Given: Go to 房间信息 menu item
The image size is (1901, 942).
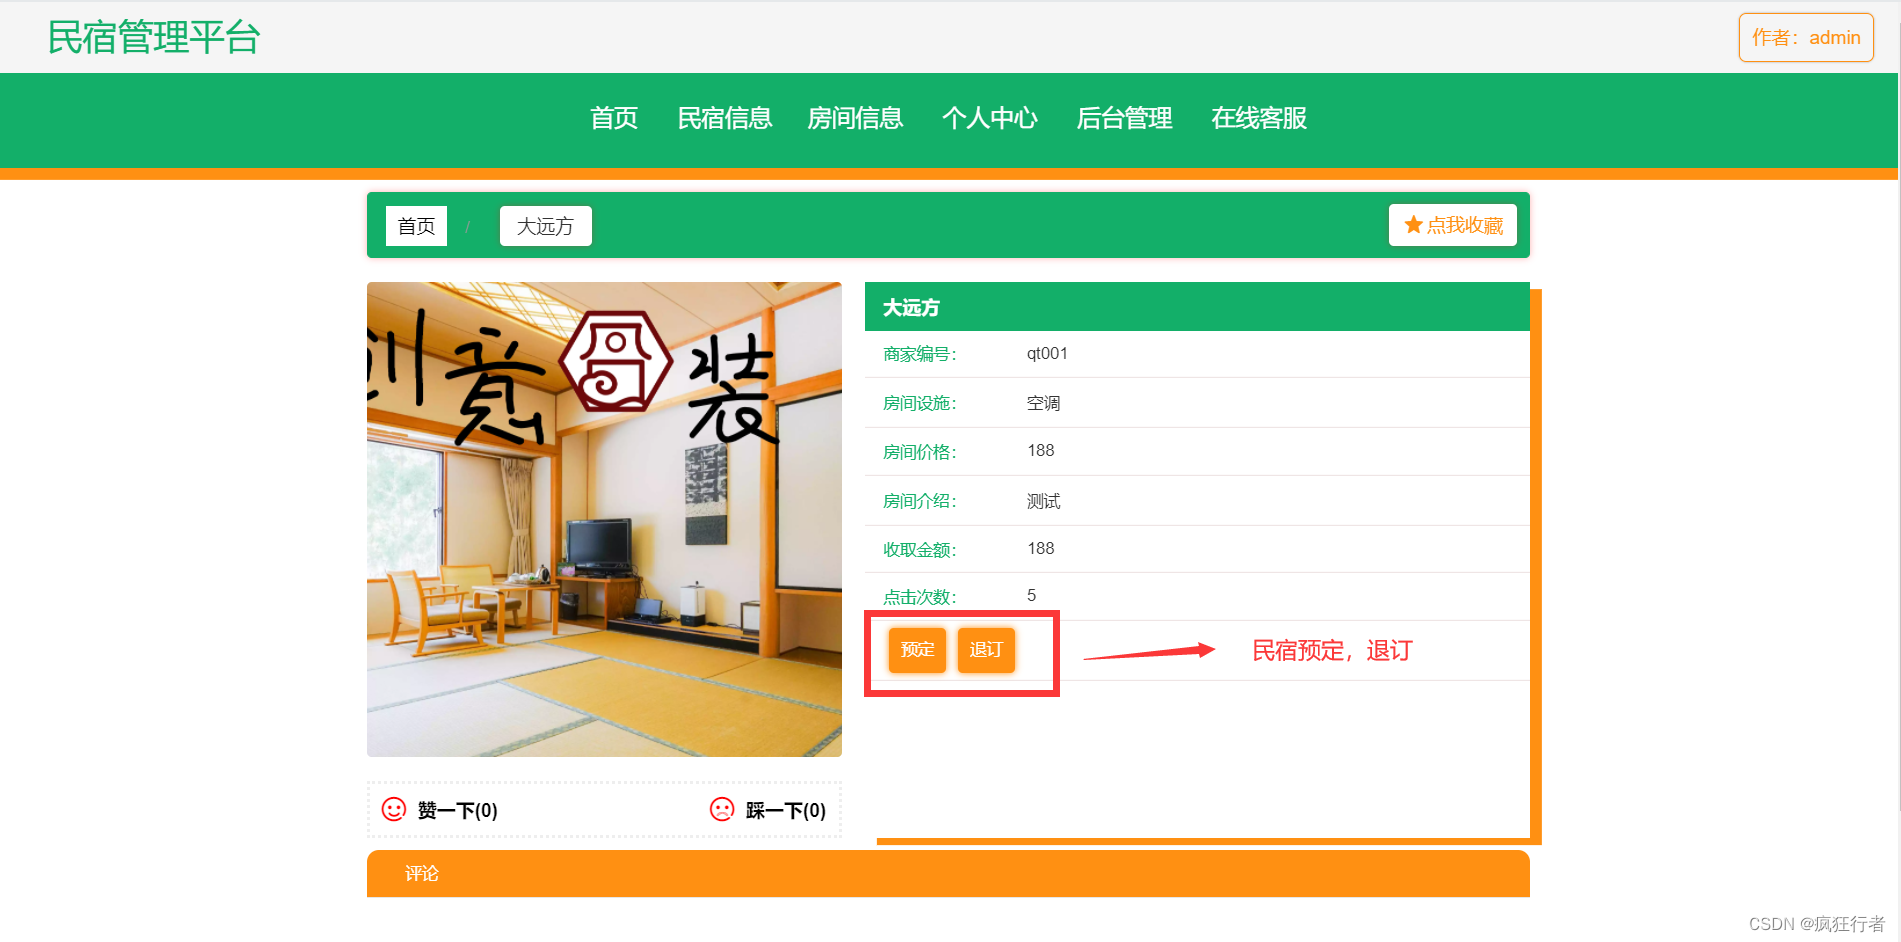Looking at the screenshot, I should click(x=855, y=118).
